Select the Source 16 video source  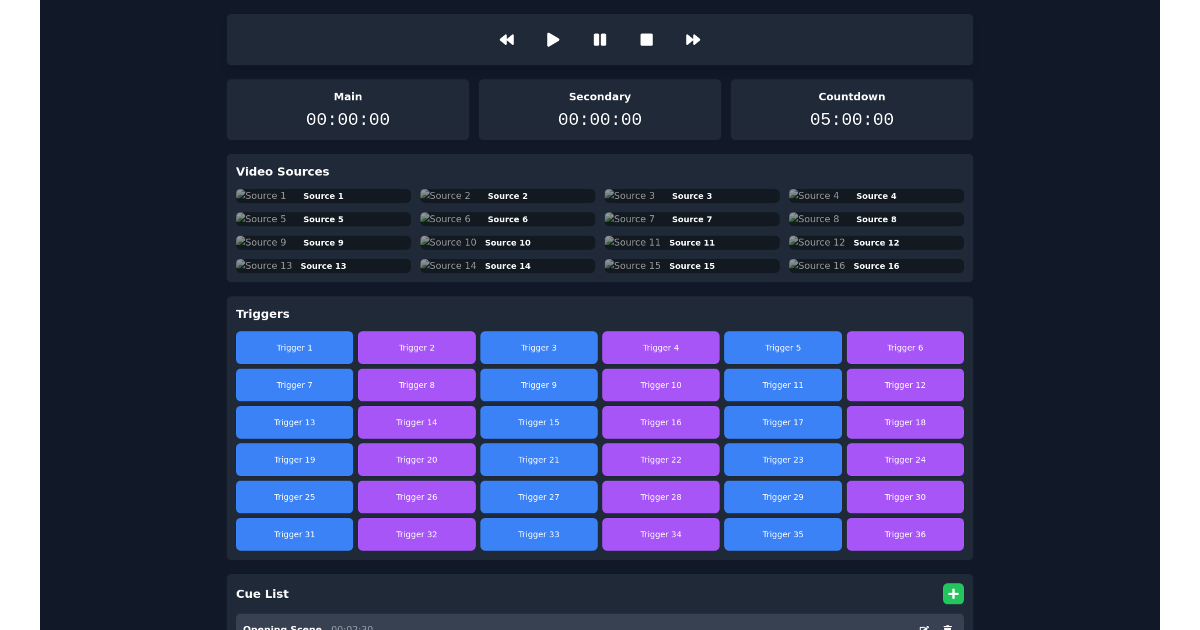(875, 265)
